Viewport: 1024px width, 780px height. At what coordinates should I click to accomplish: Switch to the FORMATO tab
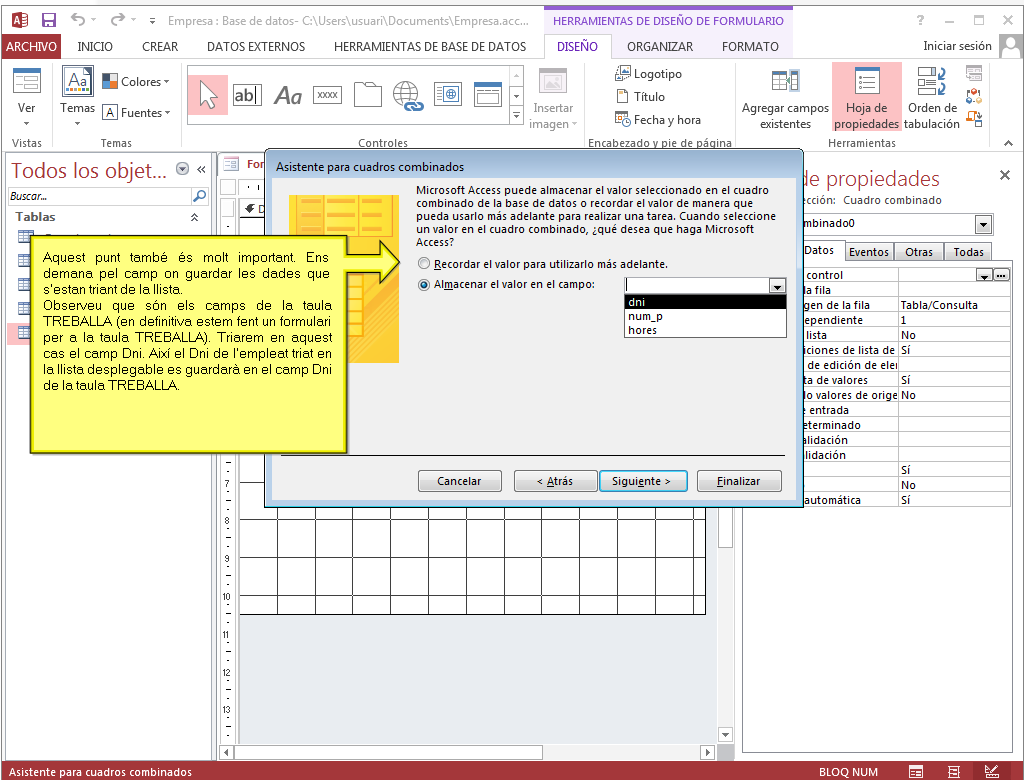pos(750,46)
